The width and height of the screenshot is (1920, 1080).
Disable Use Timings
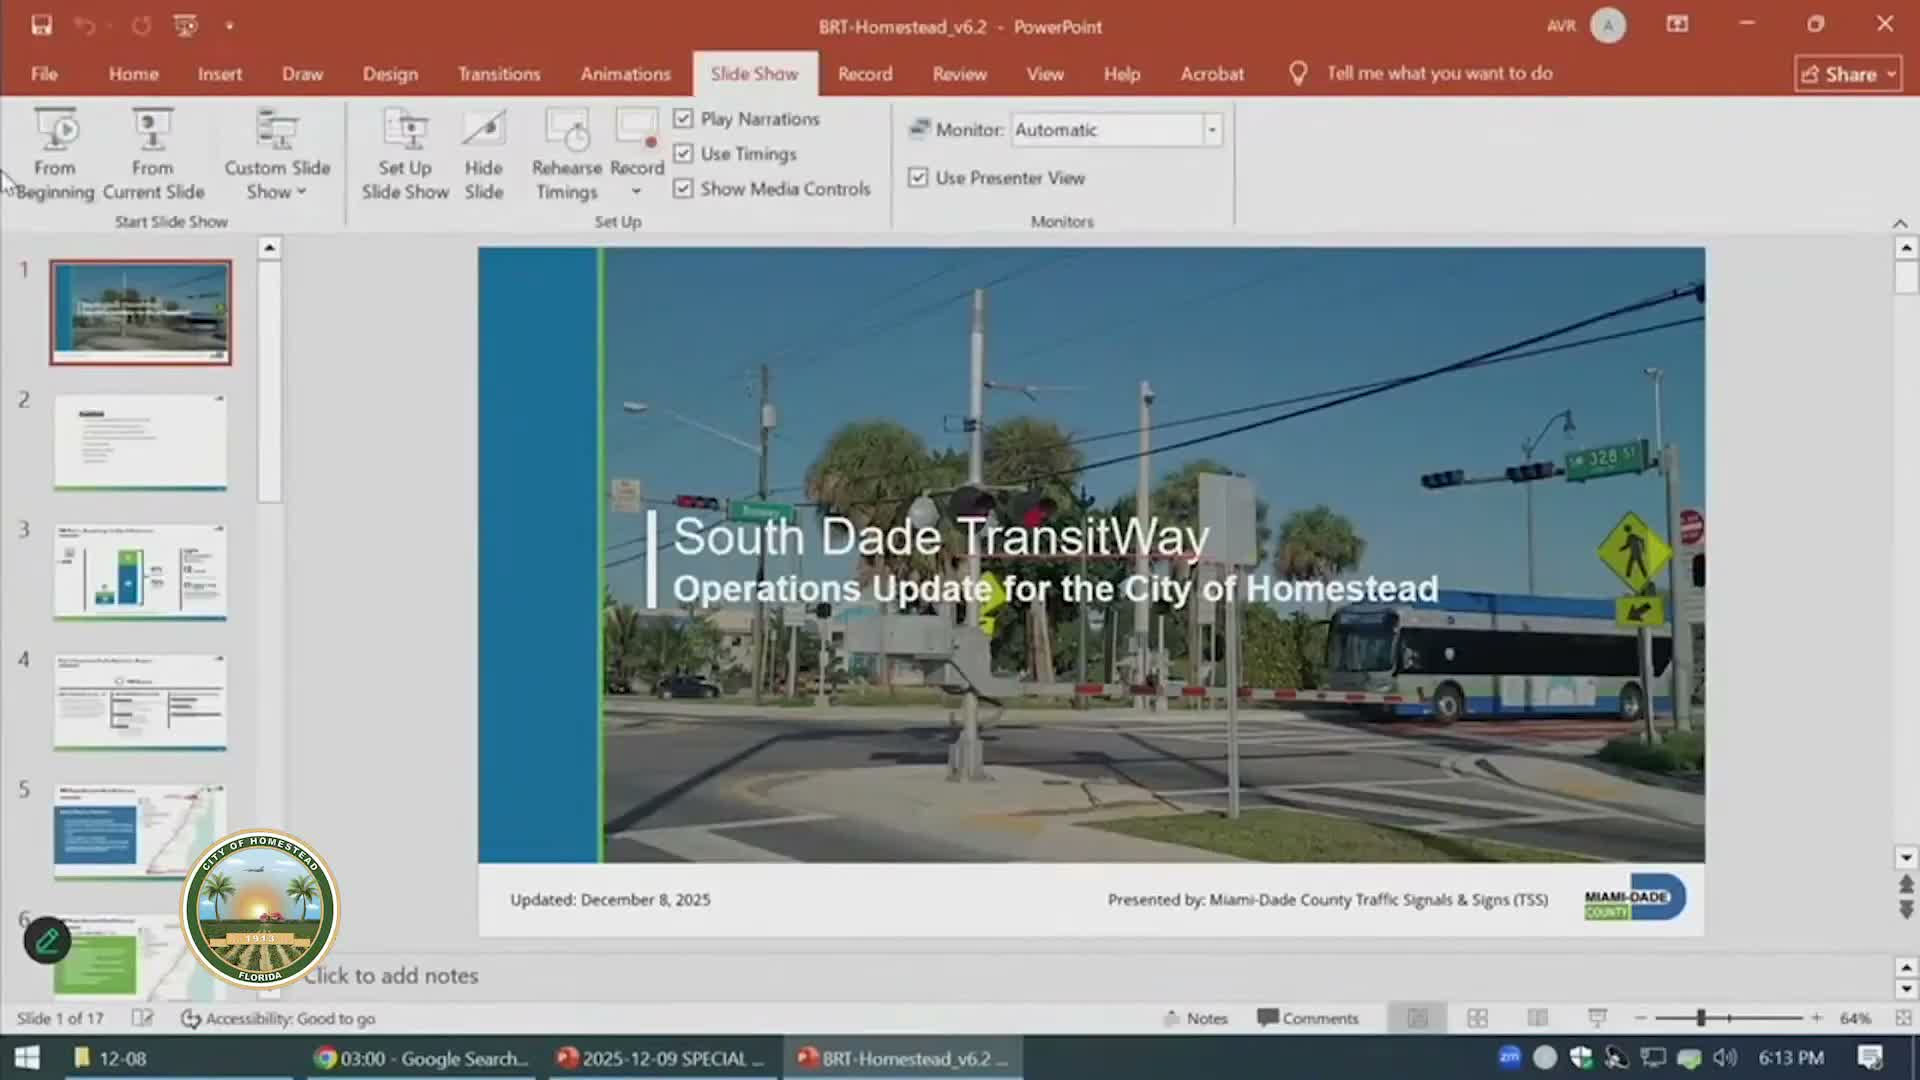(684, 153)
